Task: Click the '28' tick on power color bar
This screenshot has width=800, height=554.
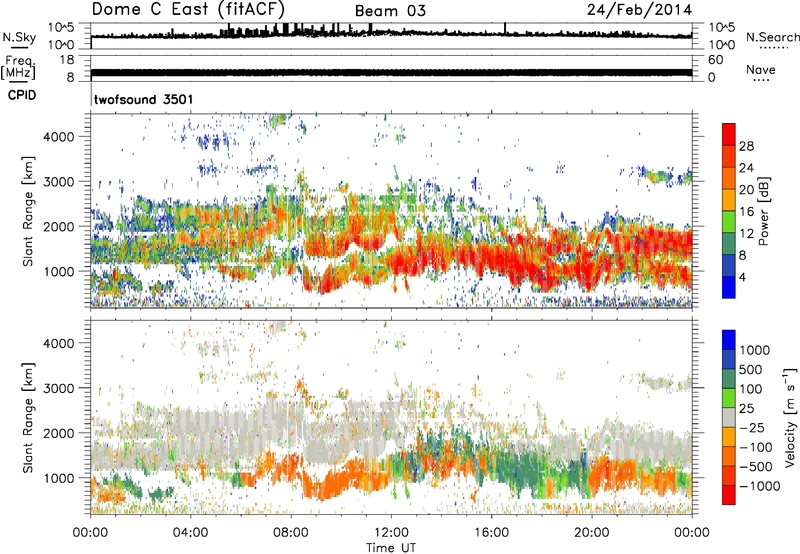Action: point(746,146)
